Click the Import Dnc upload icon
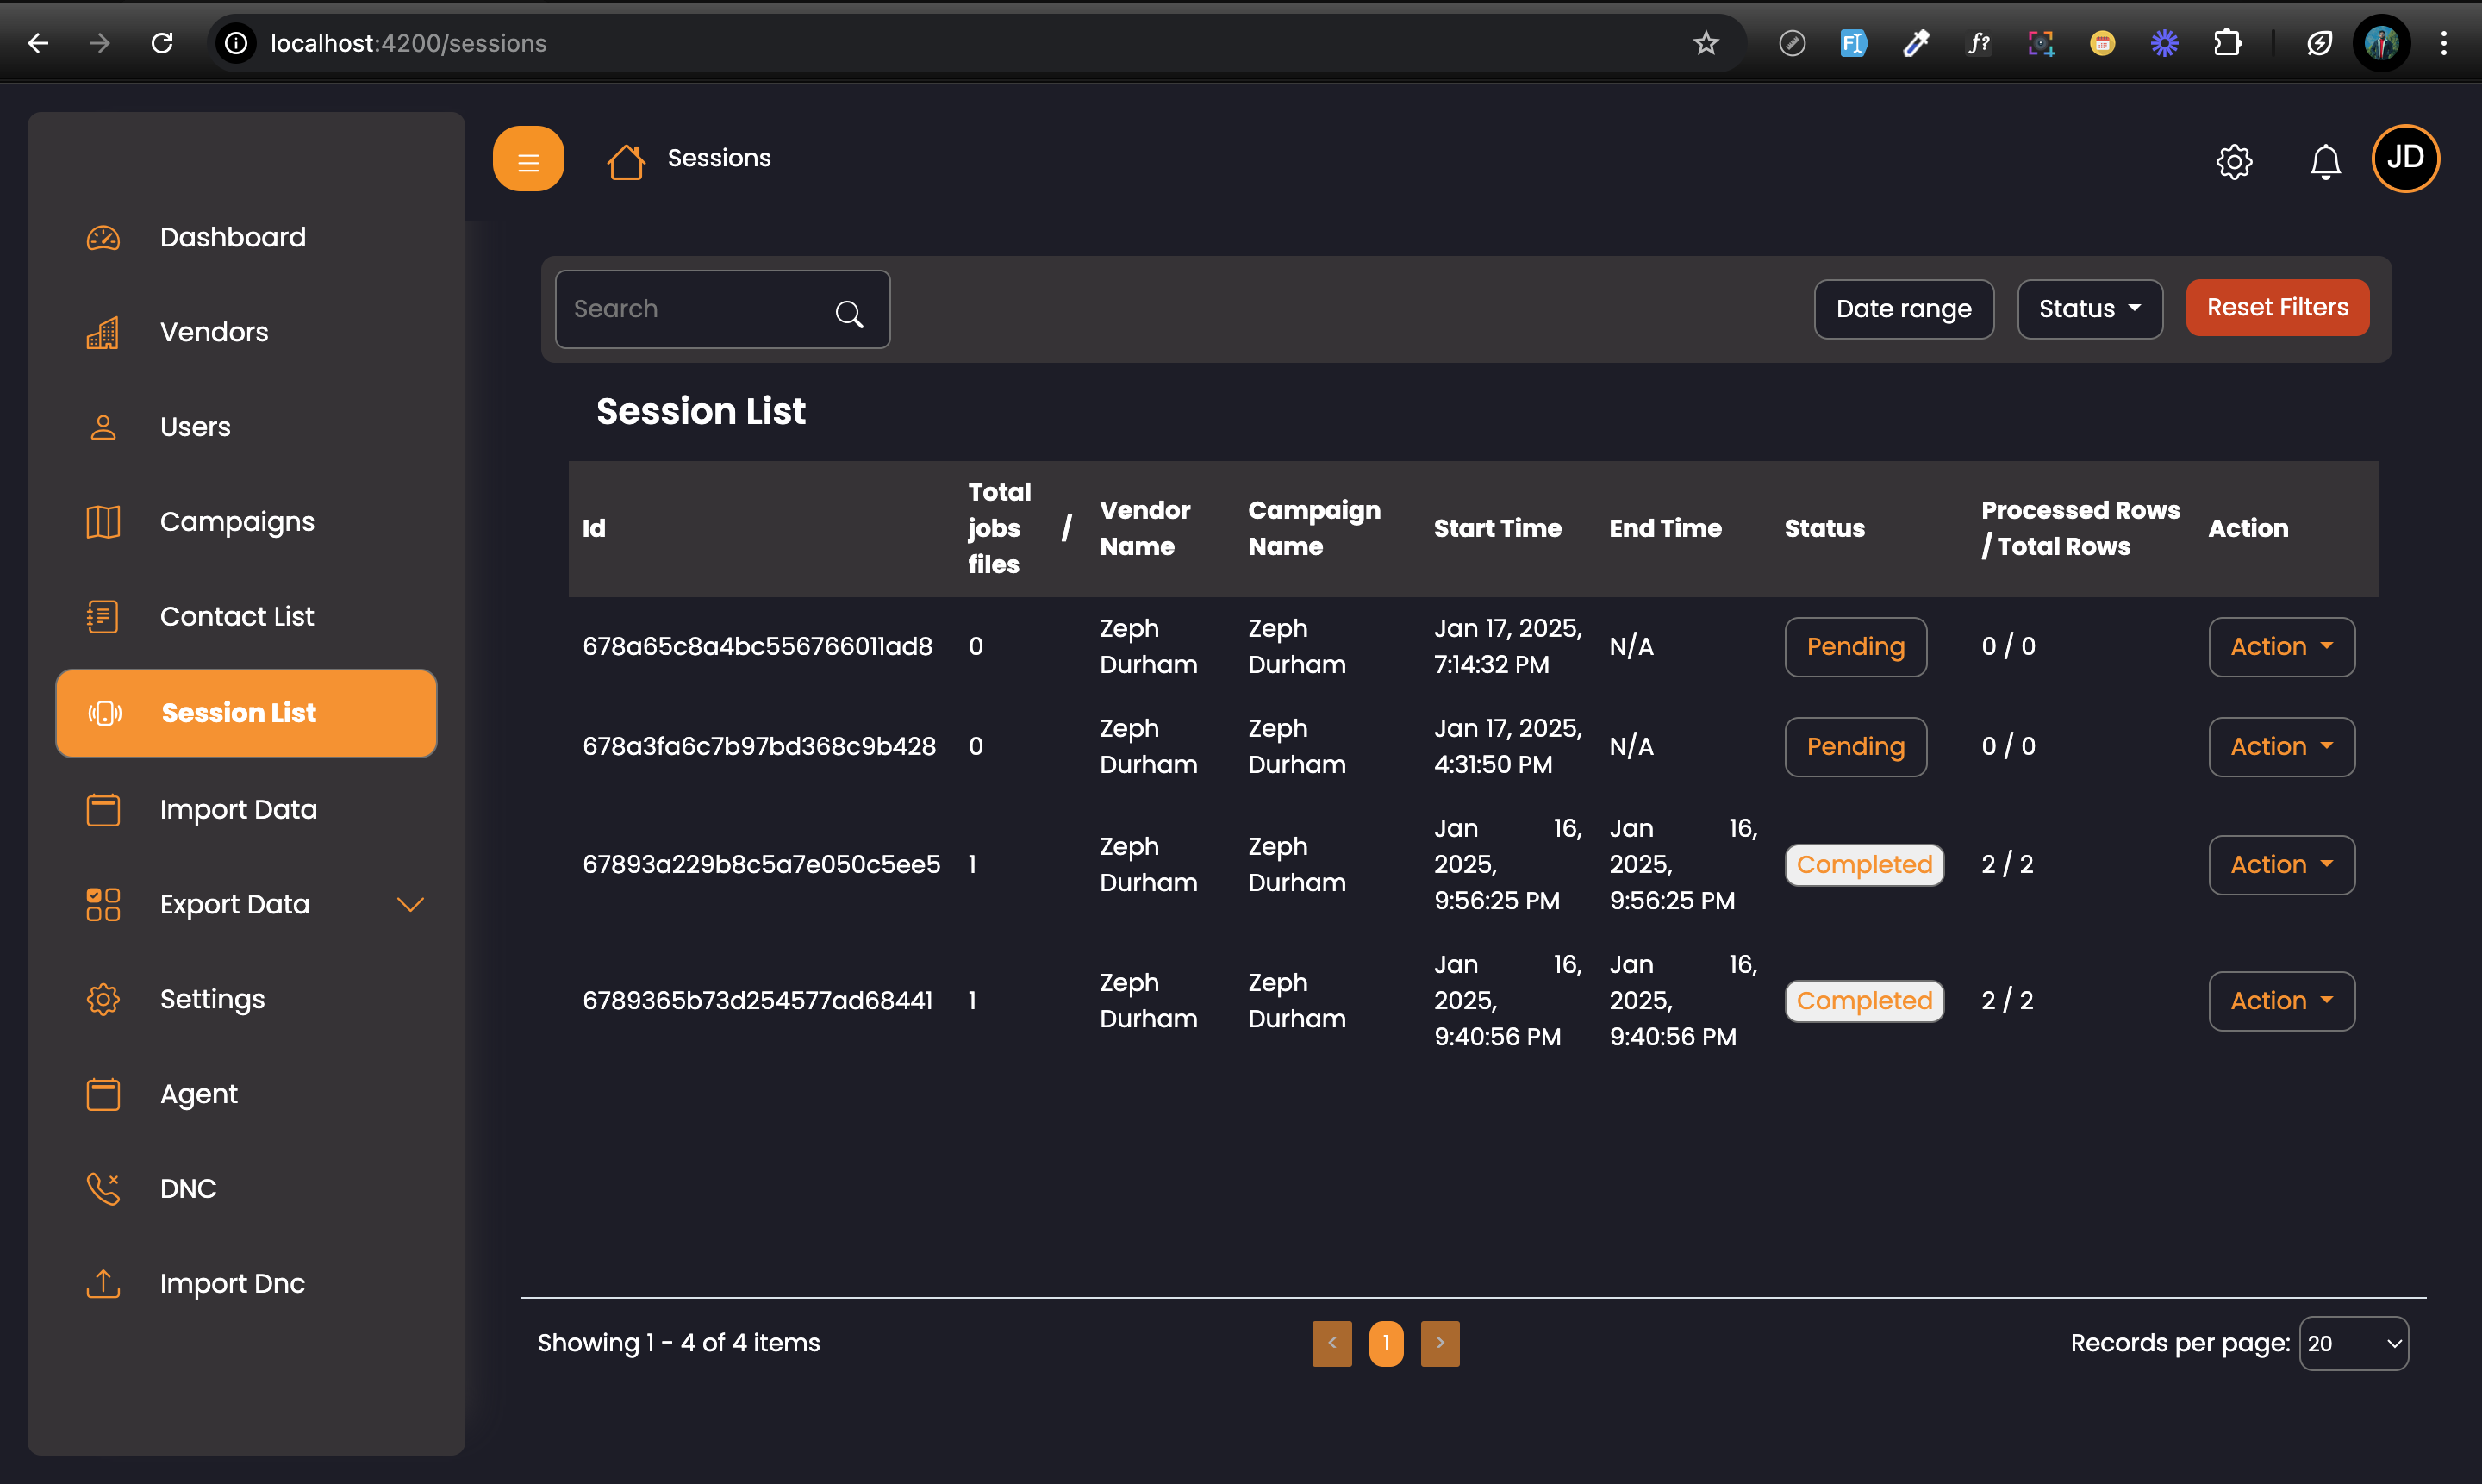The width and height of the screenshot is (2482, 1484). (103, 1283)
